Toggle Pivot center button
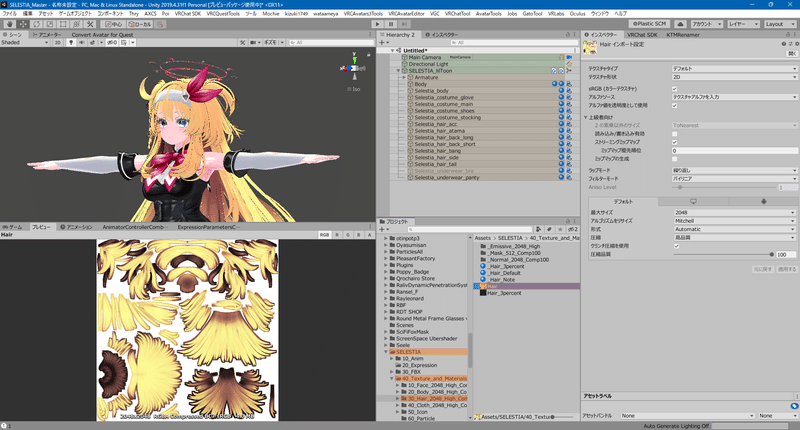Screen dimensions: 800x430 click(113, 24)
